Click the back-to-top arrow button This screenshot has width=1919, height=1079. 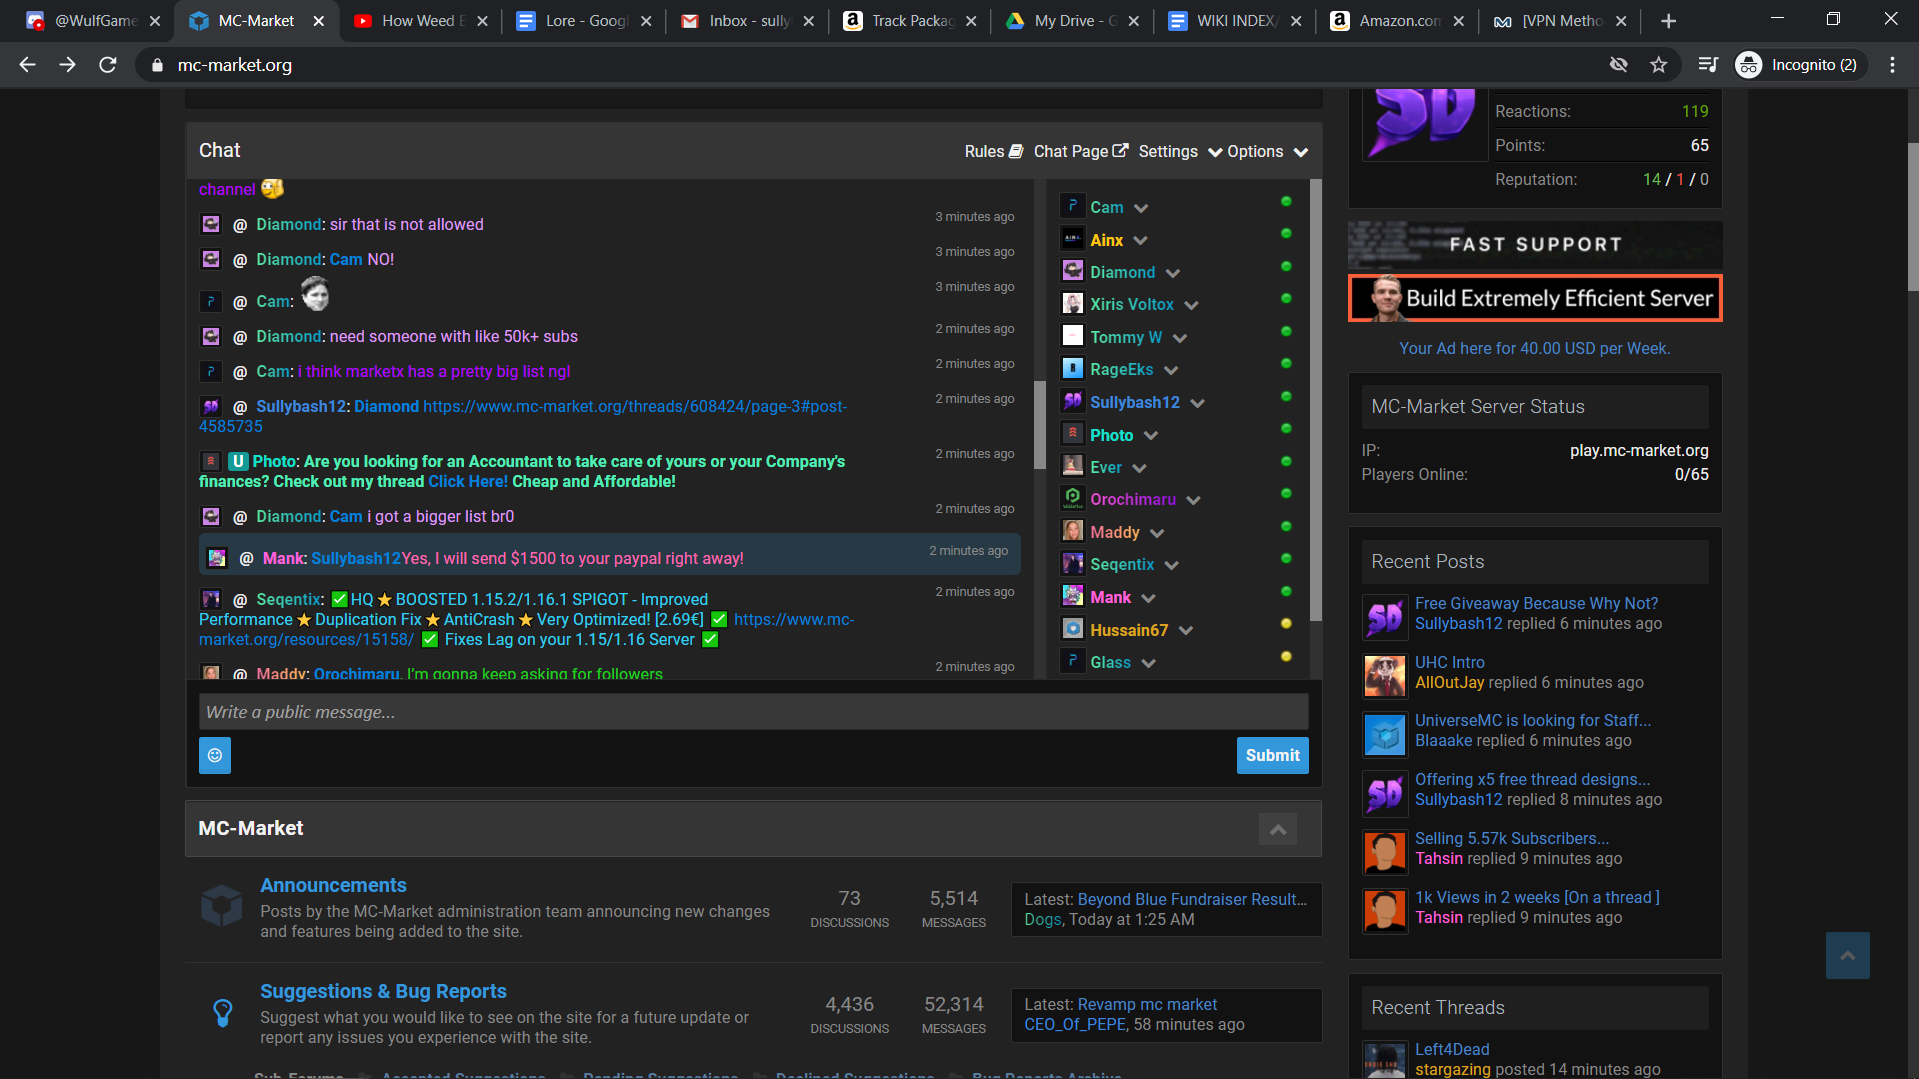1847,955
